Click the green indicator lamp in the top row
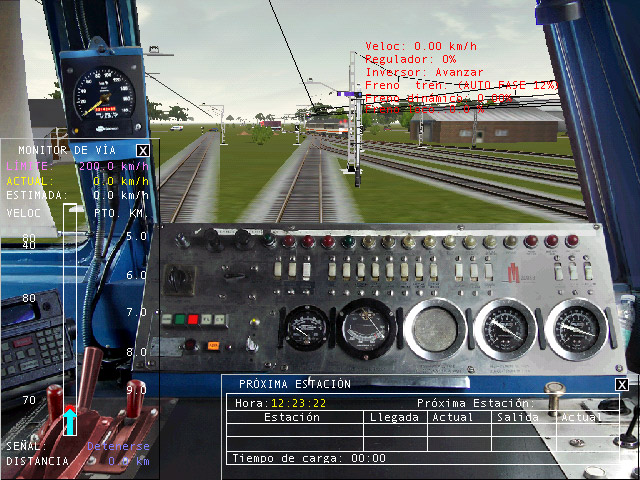 coord(348,242)
